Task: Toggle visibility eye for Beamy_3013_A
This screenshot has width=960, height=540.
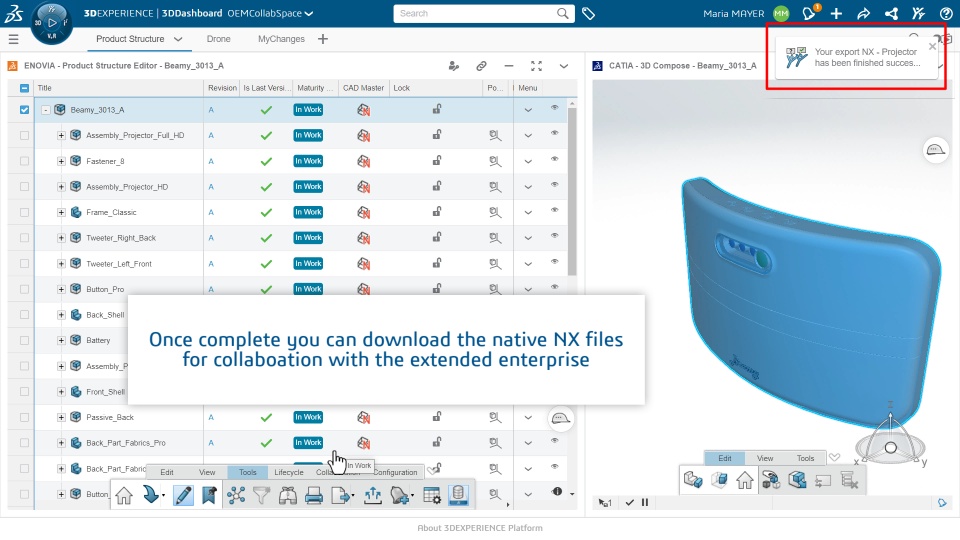Action: (555, 108)
